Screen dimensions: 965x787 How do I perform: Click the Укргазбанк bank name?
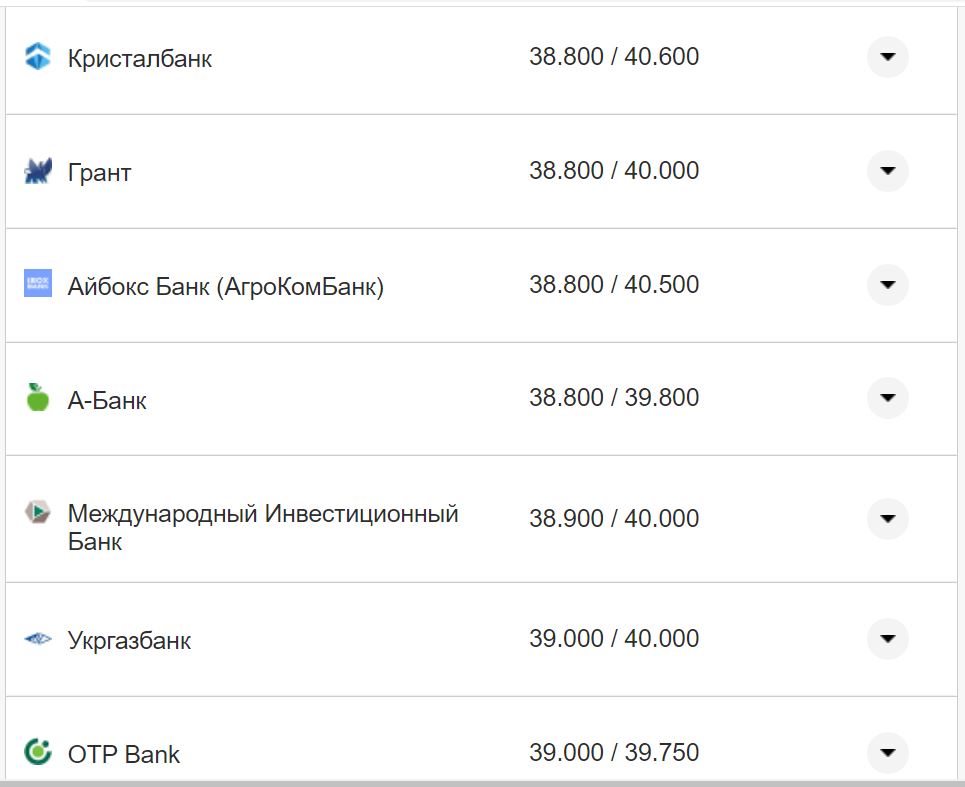coord(128,640)
